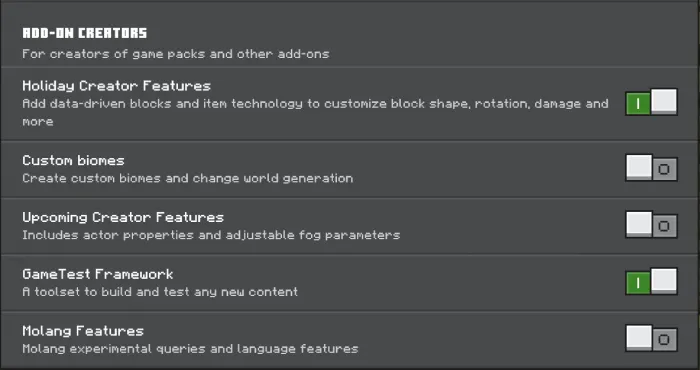
Task: Click the Upcoming Creator Features title
Action: pos(123,217)
